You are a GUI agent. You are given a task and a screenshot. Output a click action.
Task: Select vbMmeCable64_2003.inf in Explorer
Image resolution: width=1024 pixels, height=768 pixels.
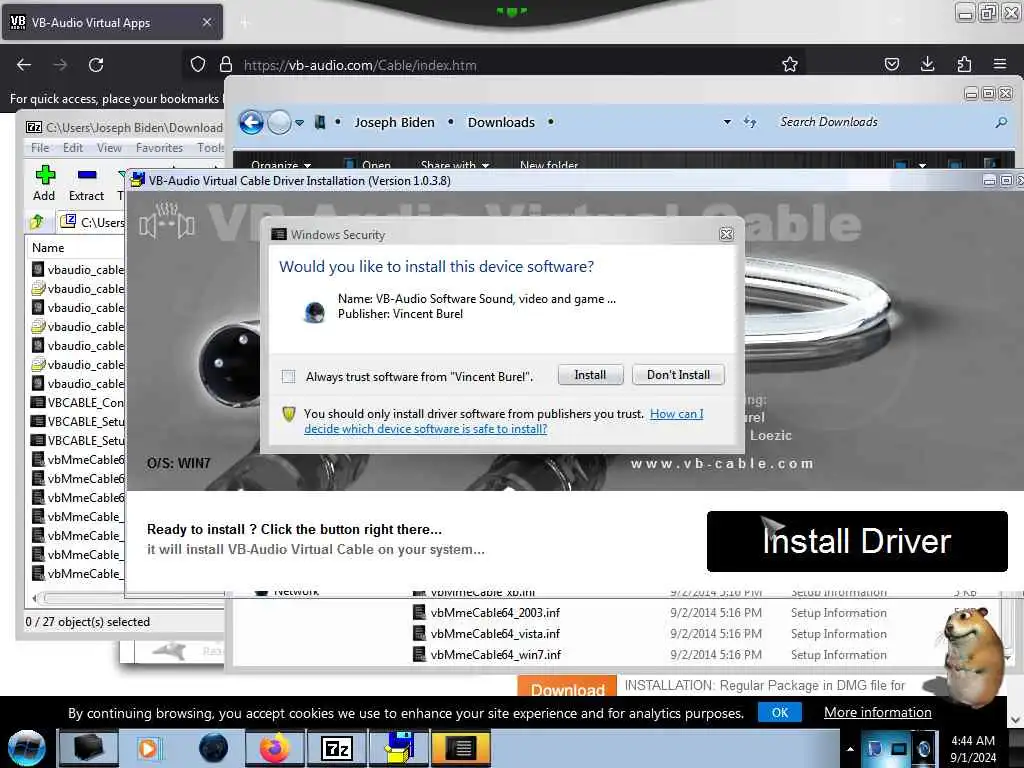495,613
